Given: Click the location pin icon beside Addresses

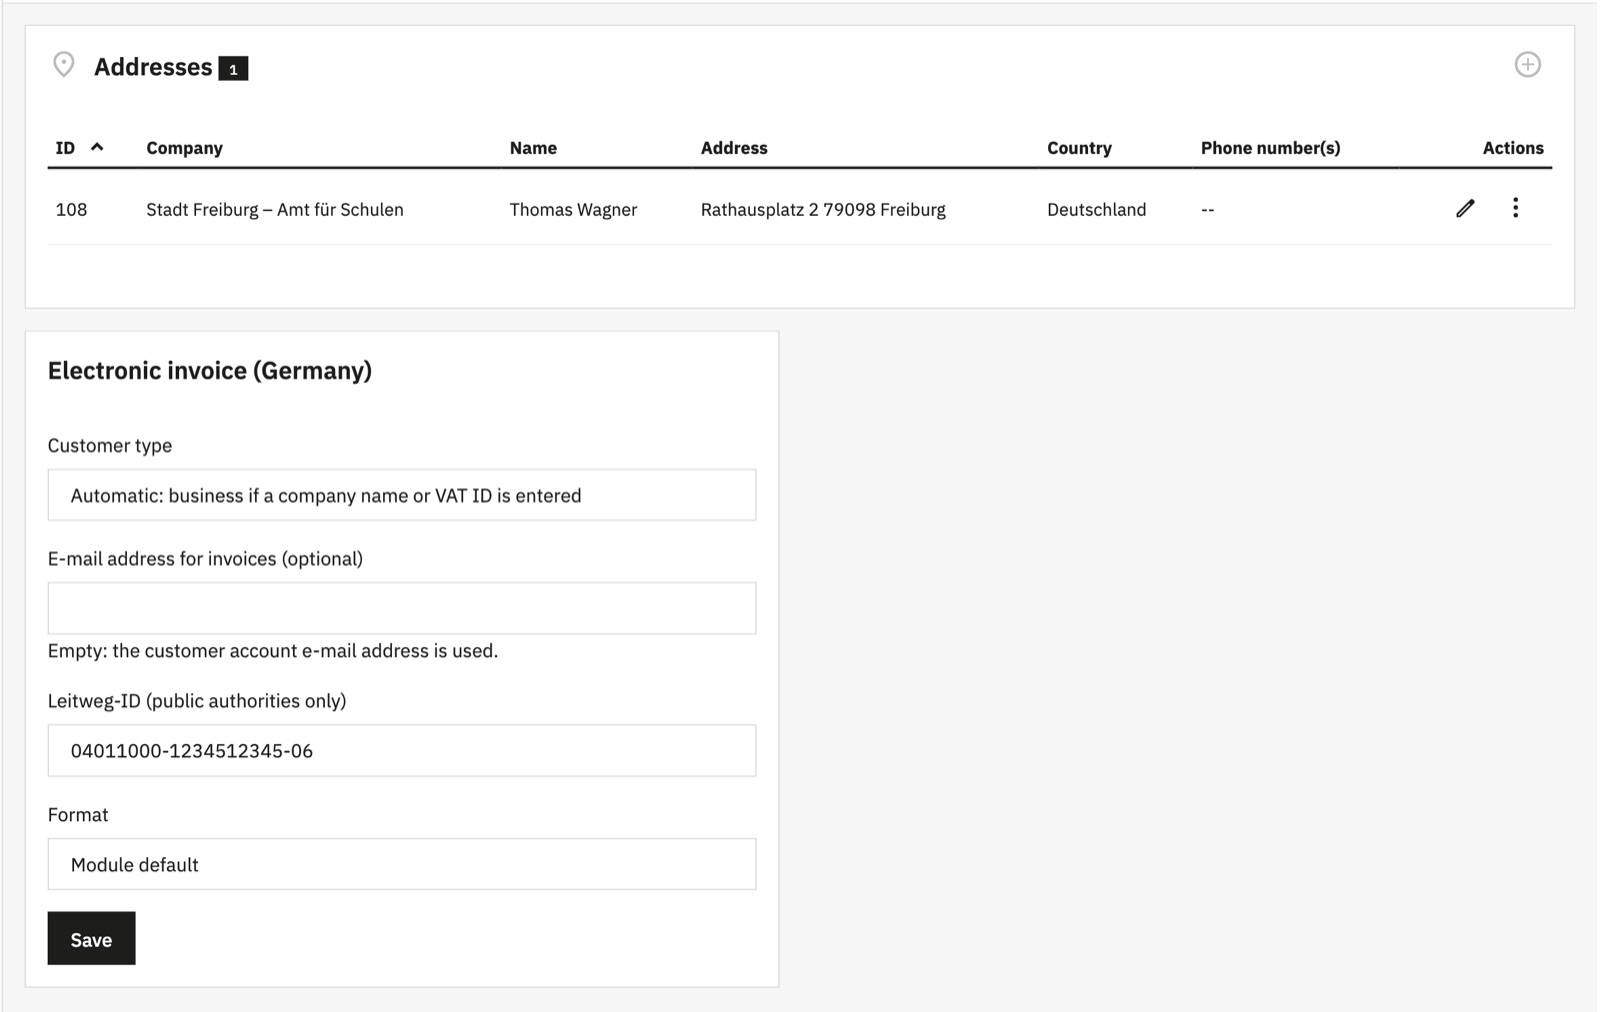Looking at the screenshot, I should tap(64, 65).
